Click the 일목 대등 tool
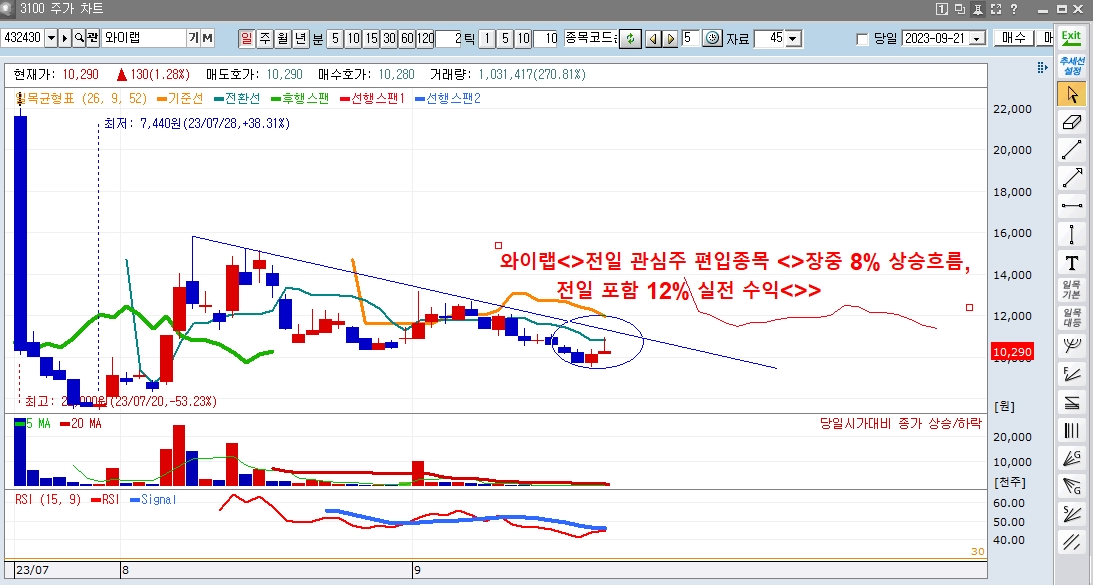Image resolution: width=1093 pixels, height=585 pixels. click(1071, 317)
